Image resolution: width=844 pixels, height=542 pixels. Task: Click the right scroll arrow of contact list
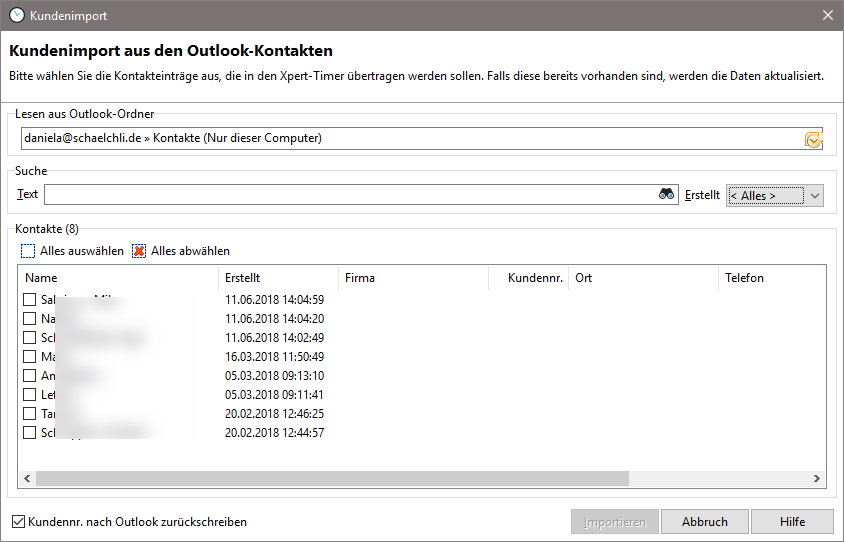817,479
